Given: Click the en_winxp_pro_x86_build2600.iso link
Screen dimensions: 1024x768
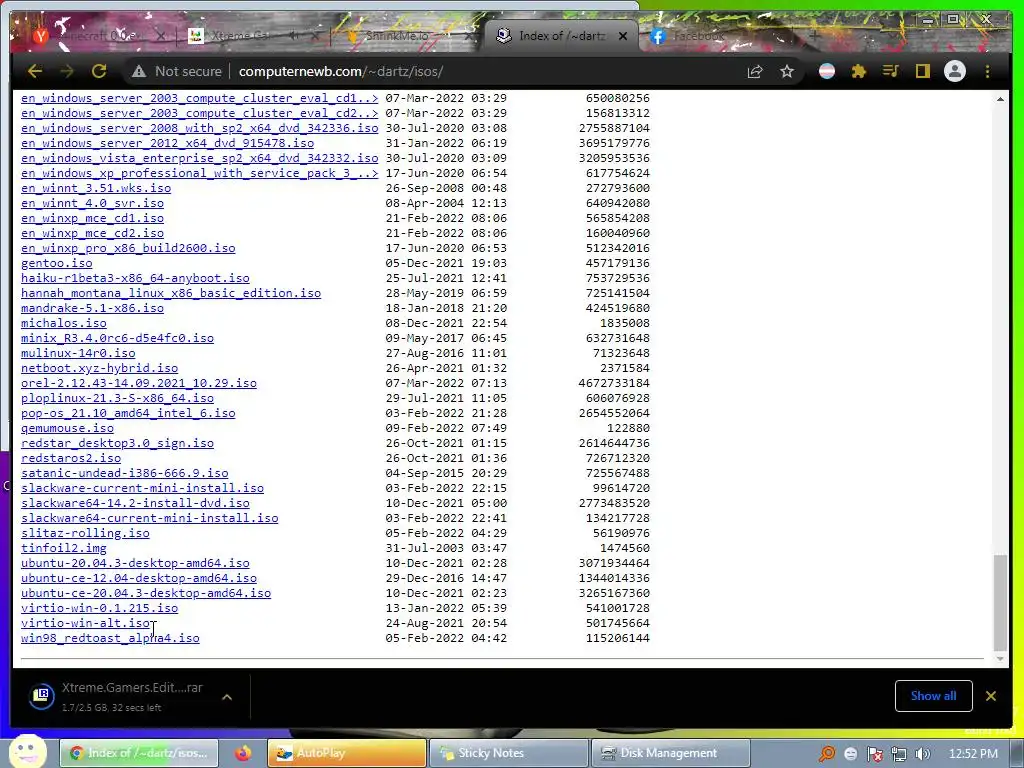Looking at the screenshot, I should (x=128, y=248).
